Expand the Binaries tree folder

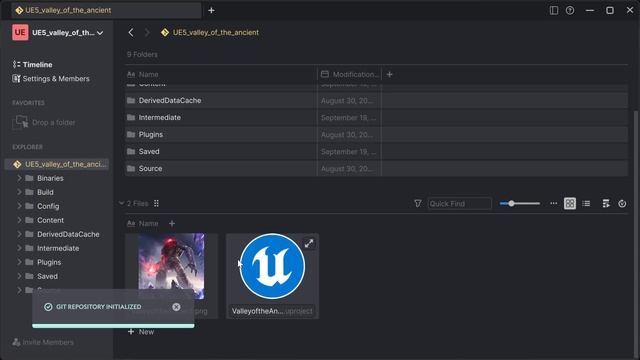19,178
